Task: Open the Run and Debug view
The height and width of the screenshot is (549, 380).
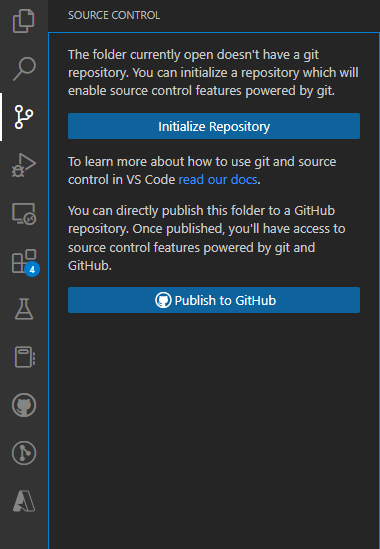Action: tap(24, 165)
